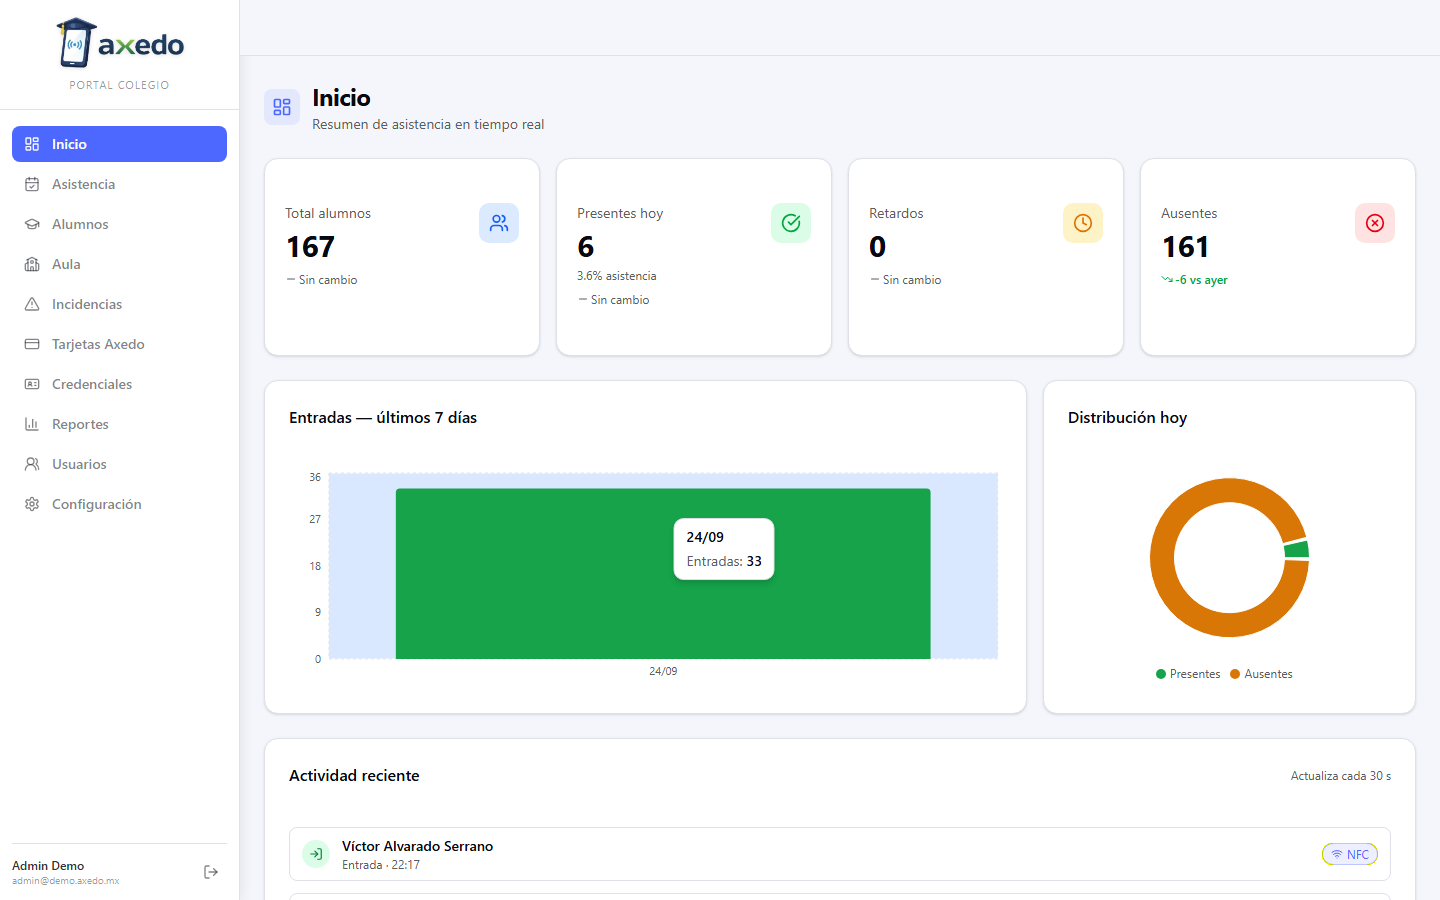Click the "Actualiza cada 30 s" note
Image resolution: width=1440 pixels, height=900 pixels.
(x=1341, y=776)
